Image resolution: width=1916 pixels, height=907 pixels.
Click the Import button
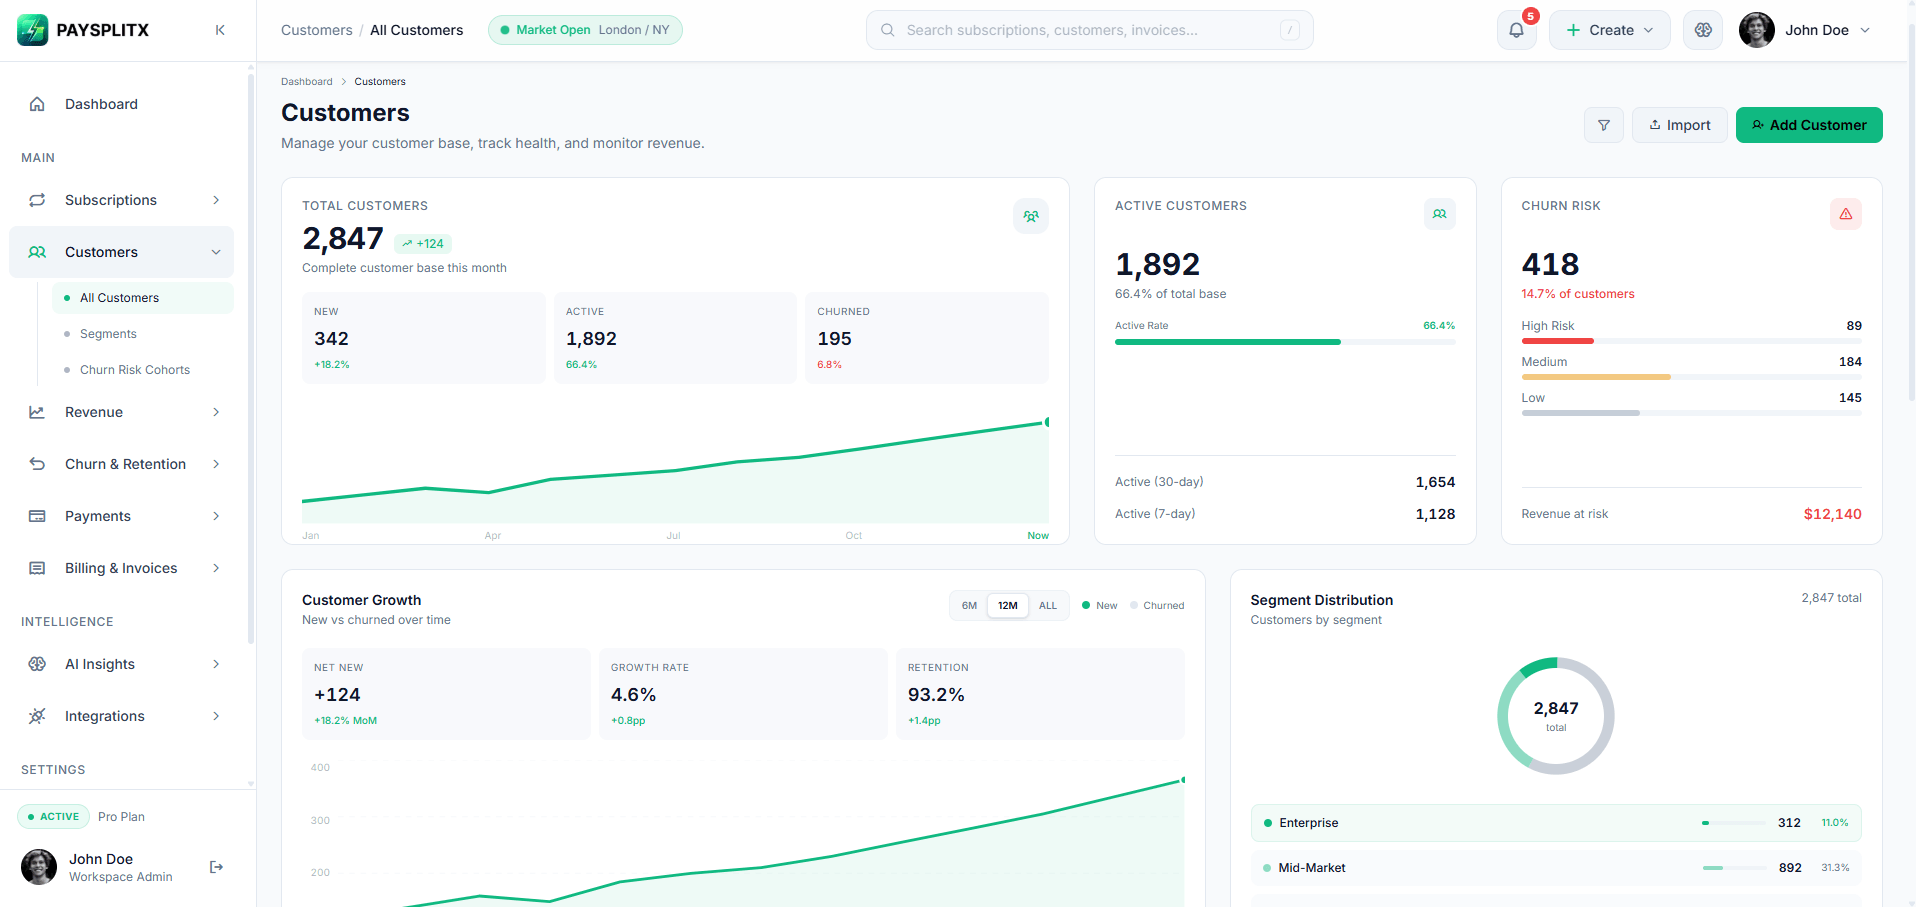1680,125
